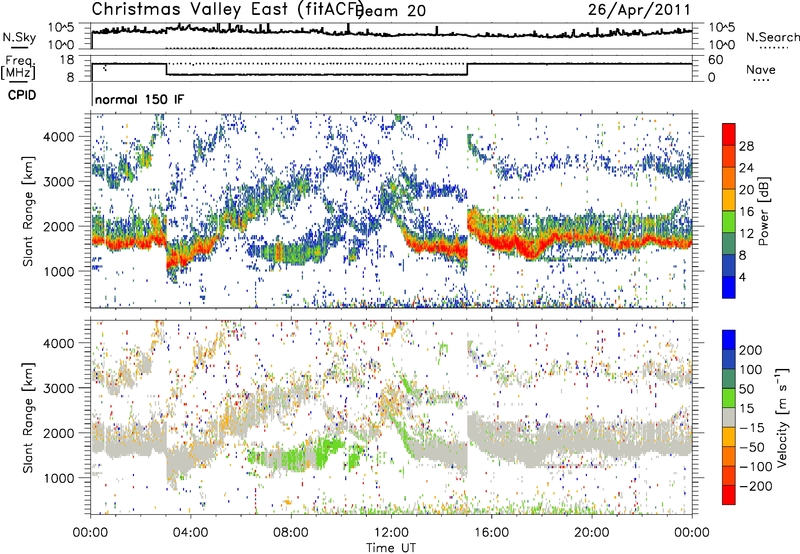Click the velocity colorbar value '200'
Viewport: 800px width, 554px height.
[x=751, y=350]
